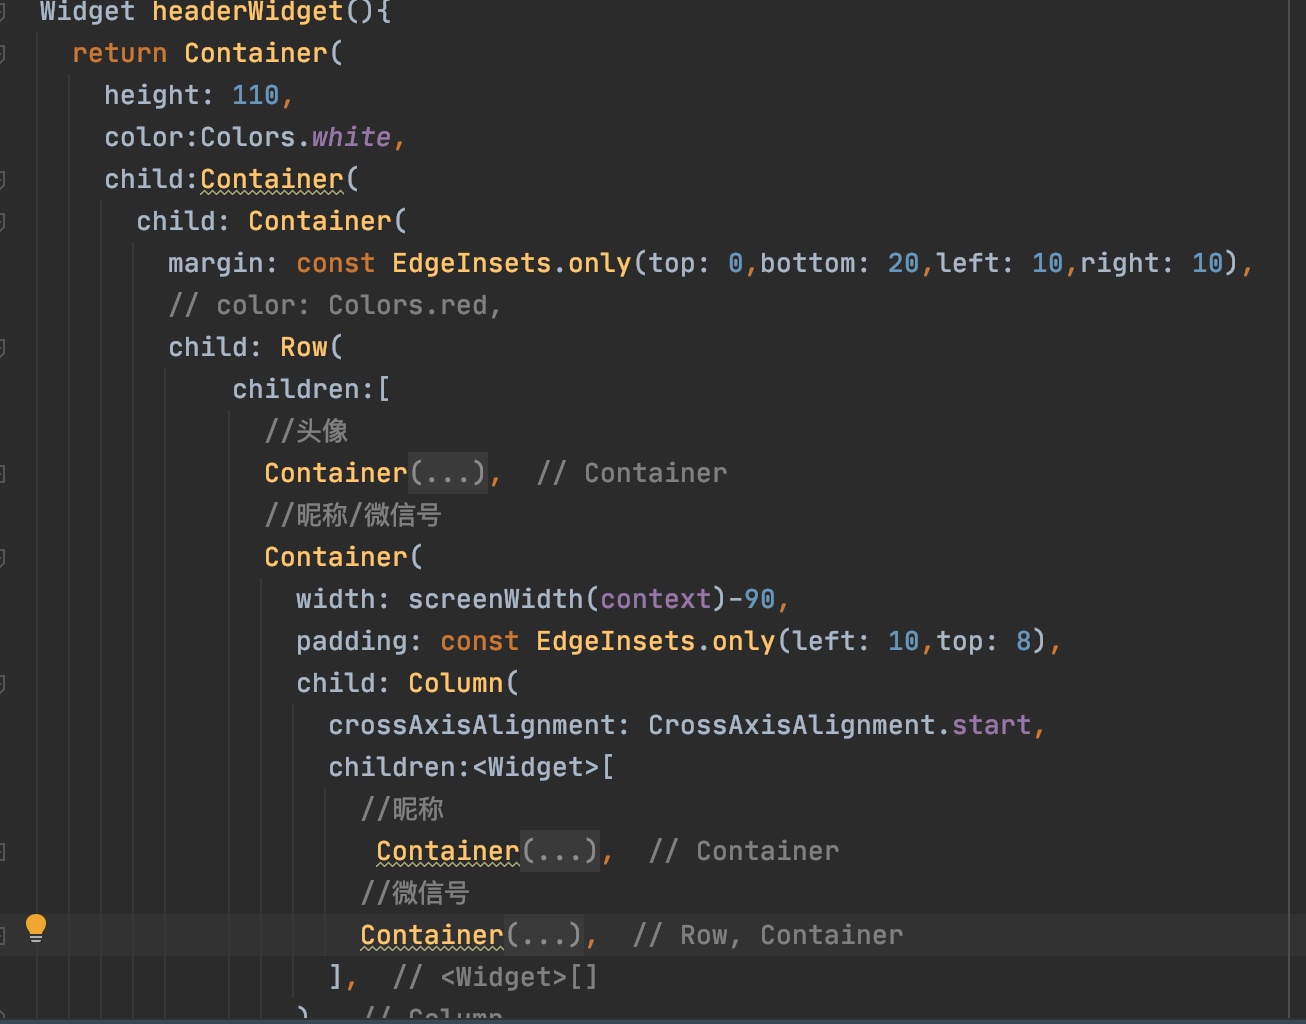Select value 10 after right:
Viewport: 1306px width, 1024px height.
pyautogui.click(x=1208, y=263)
